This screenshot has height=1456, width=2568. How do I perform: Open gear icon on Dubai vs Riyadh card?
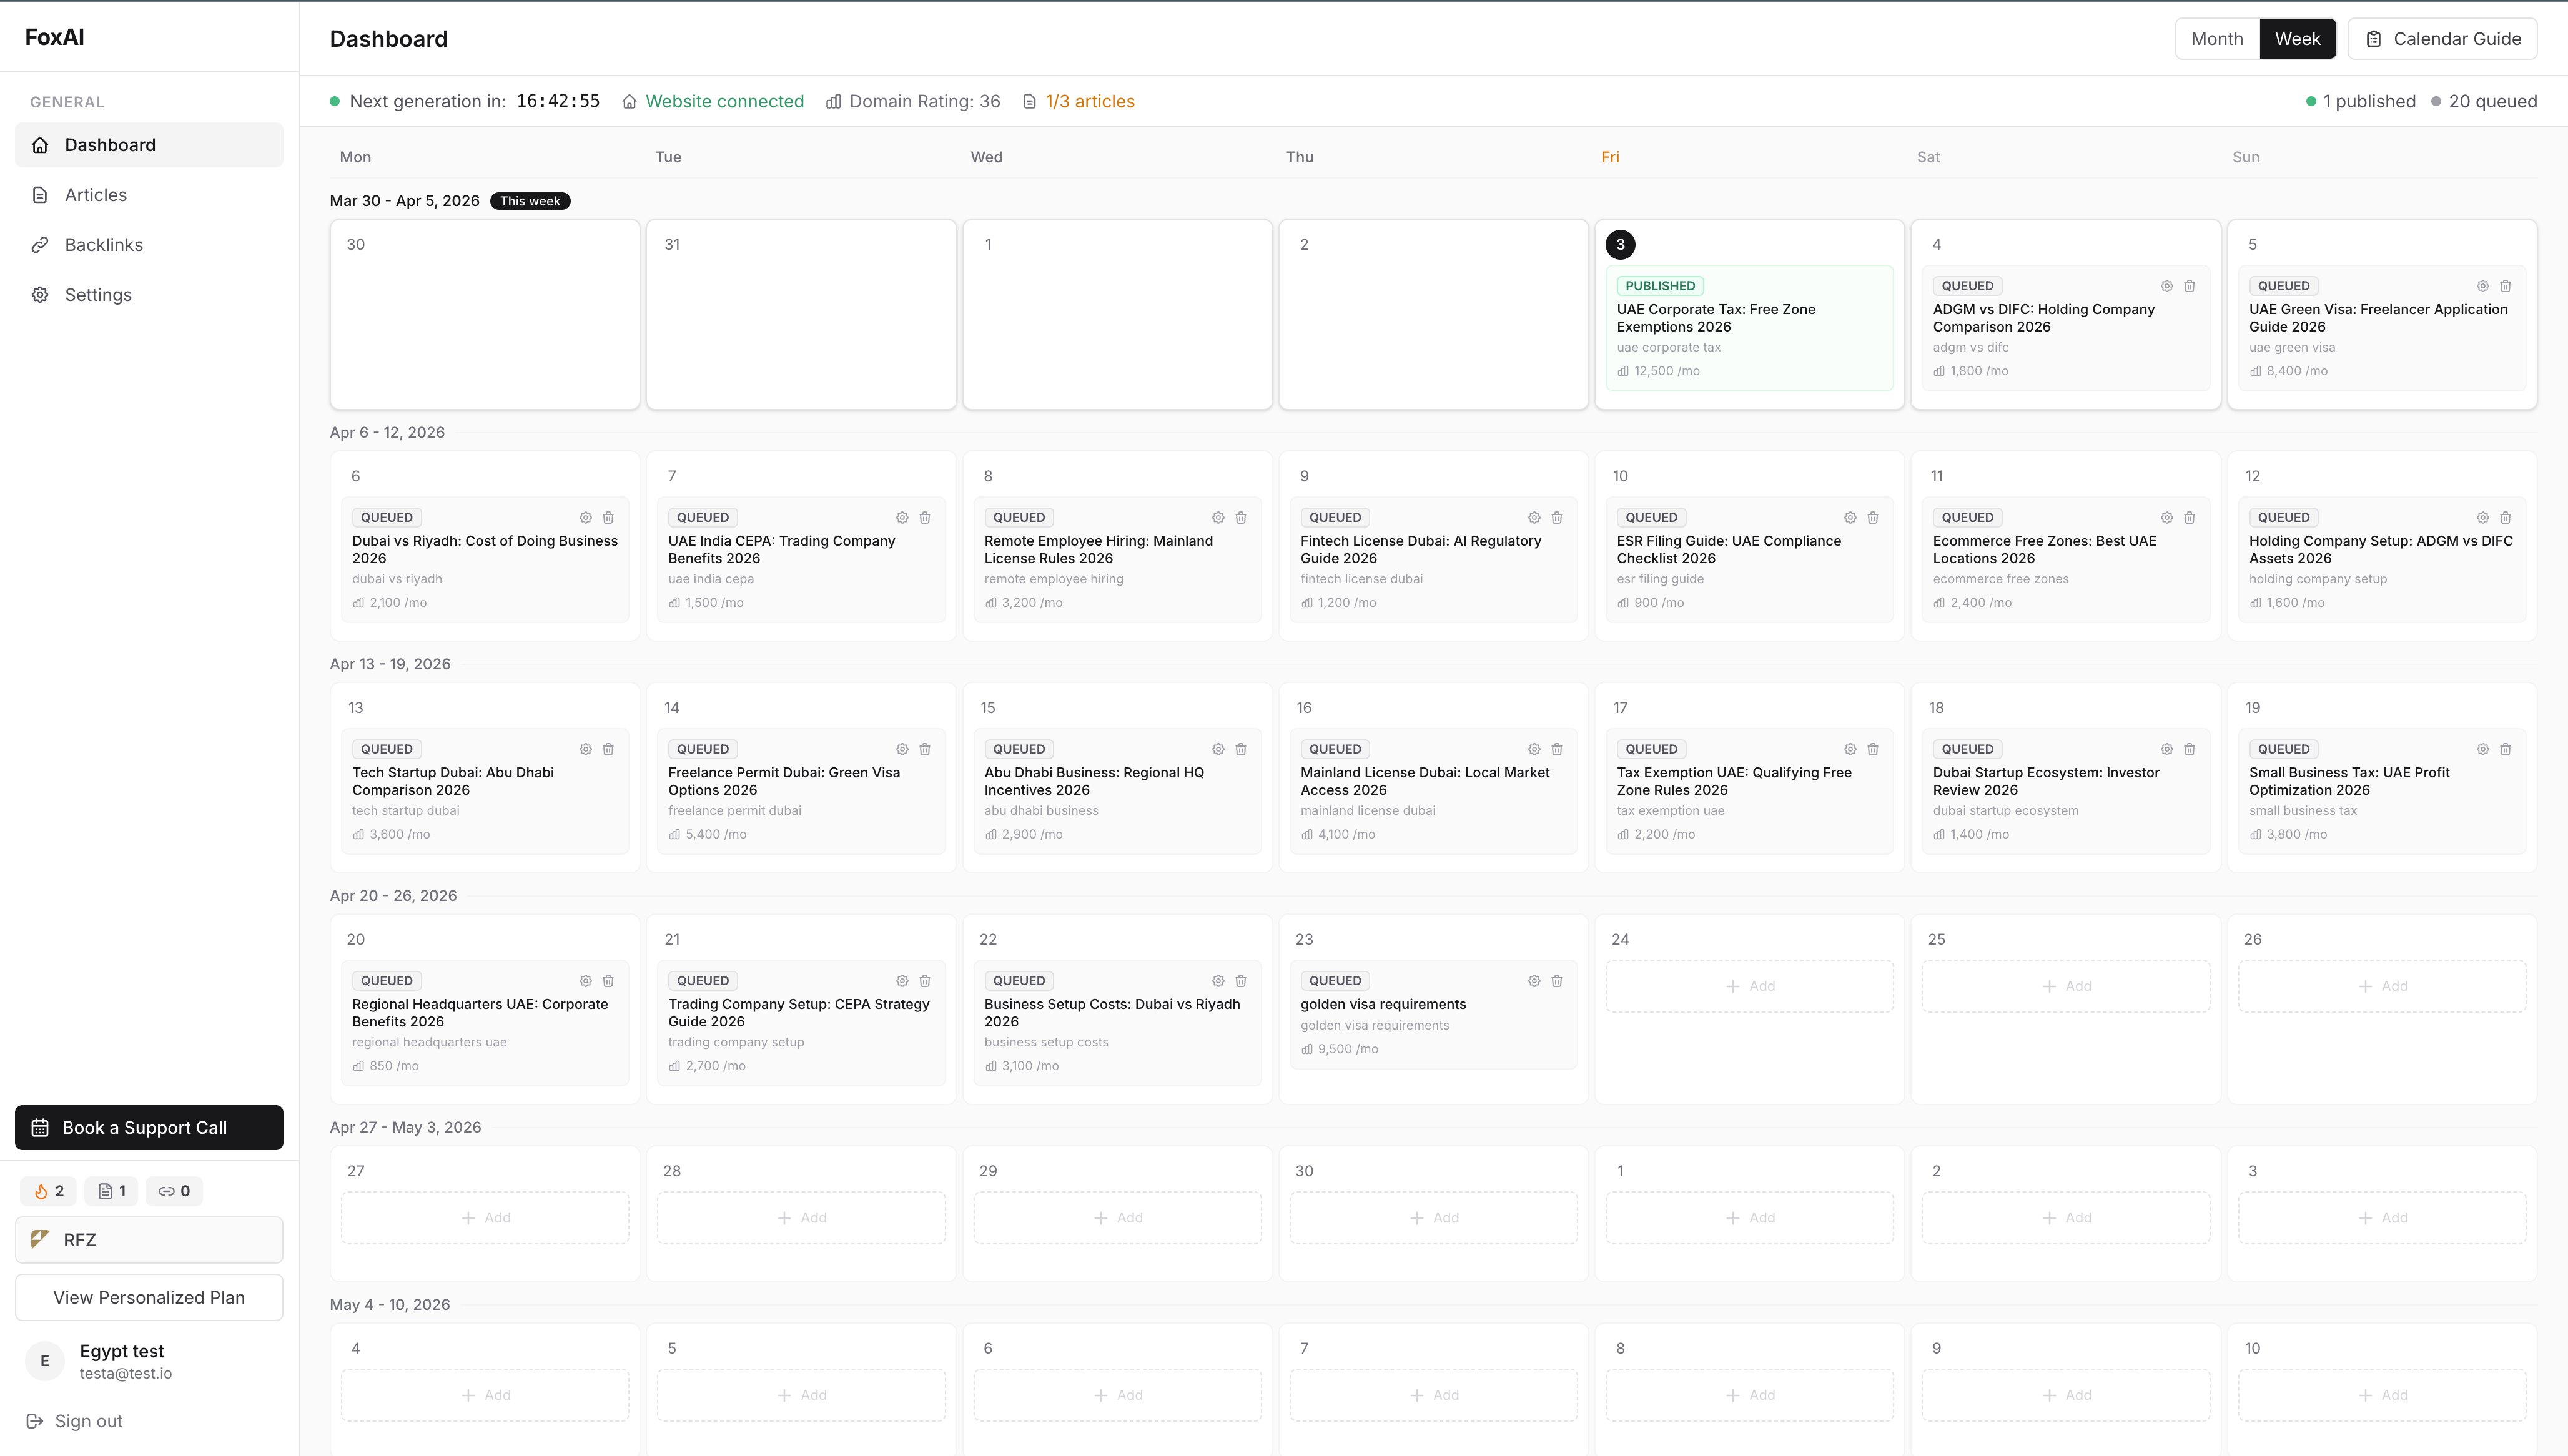pyautogui.click(x=585, y=518)
